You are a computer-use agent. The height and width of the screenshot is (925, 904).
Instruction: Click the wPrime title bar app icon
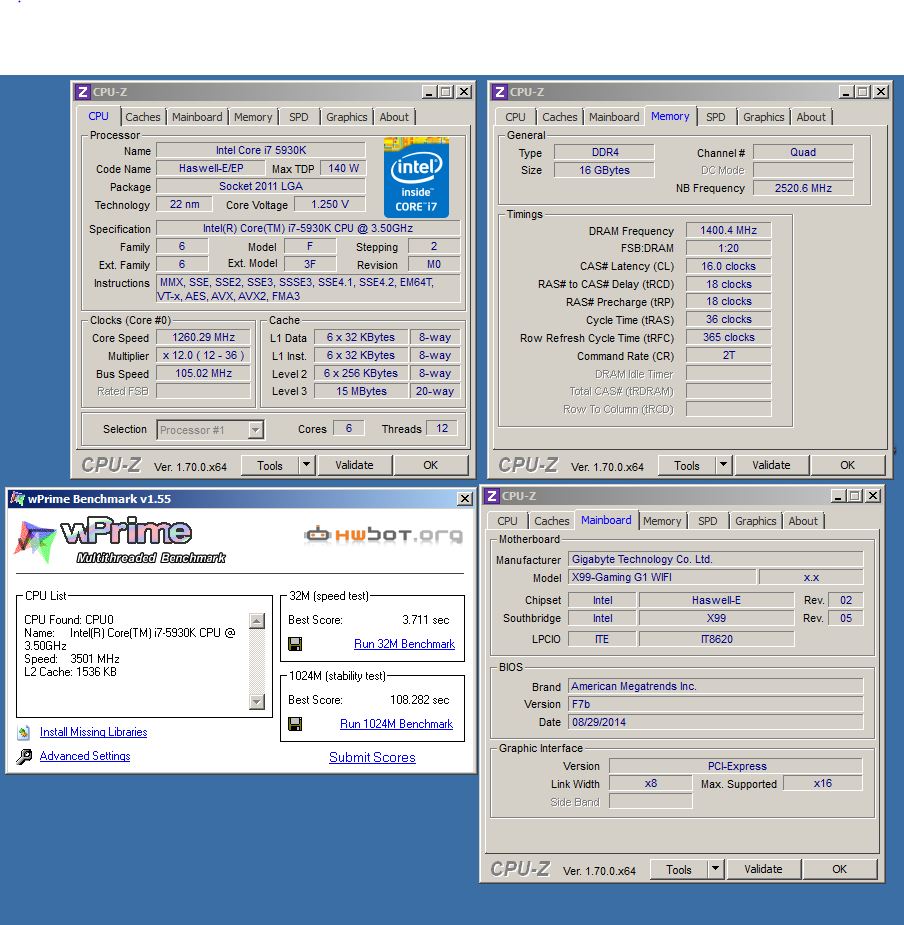pos(18,498)
